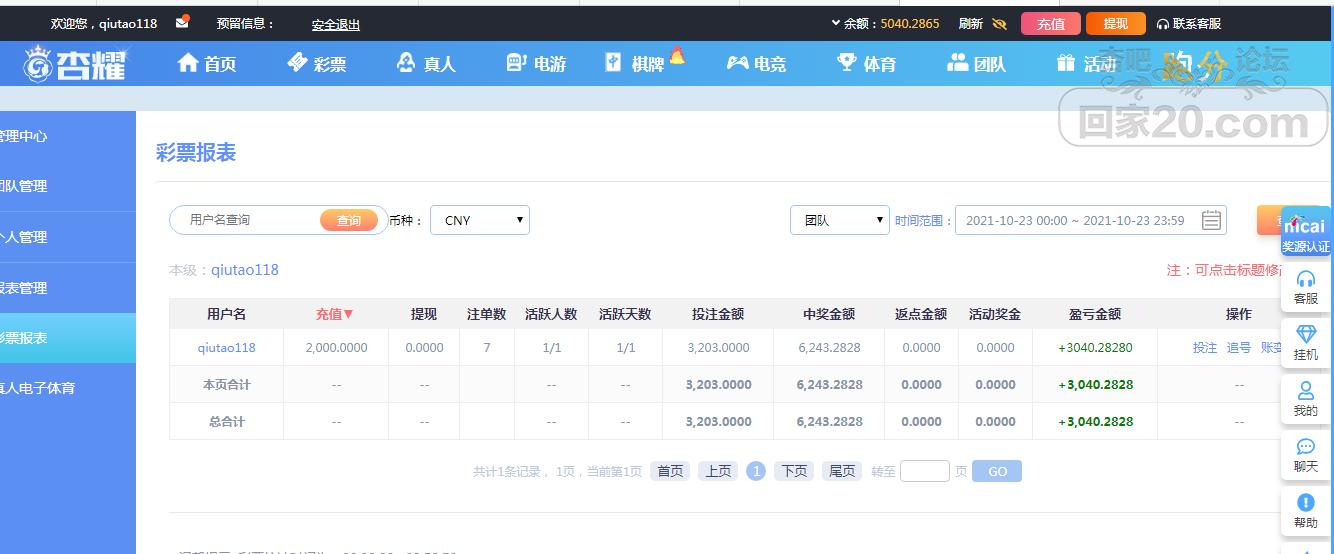Open 挂机 diamond floating icon
1334x554 pixels.
click(1306, 342)
